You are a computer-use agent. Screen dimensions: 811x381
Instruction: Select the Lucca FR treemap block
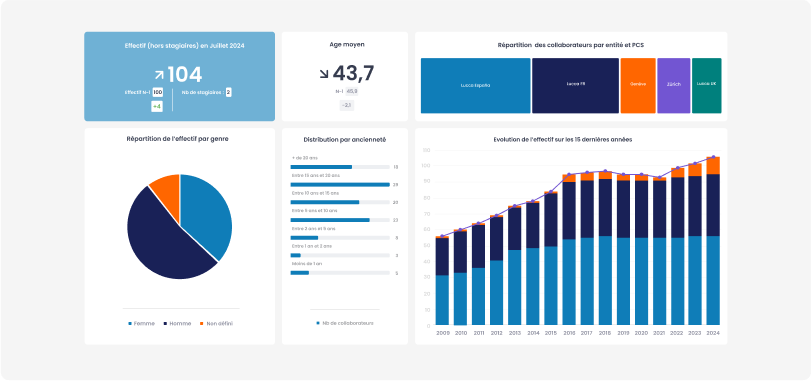pos(575,85)
